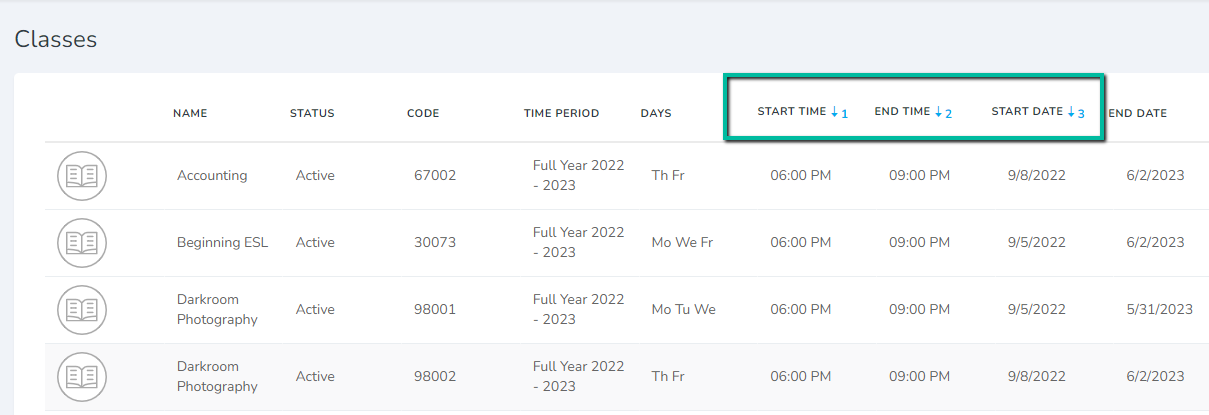Click the Accounting class book icon
The height and width of the screenshot is (415, 1209).
81,176
